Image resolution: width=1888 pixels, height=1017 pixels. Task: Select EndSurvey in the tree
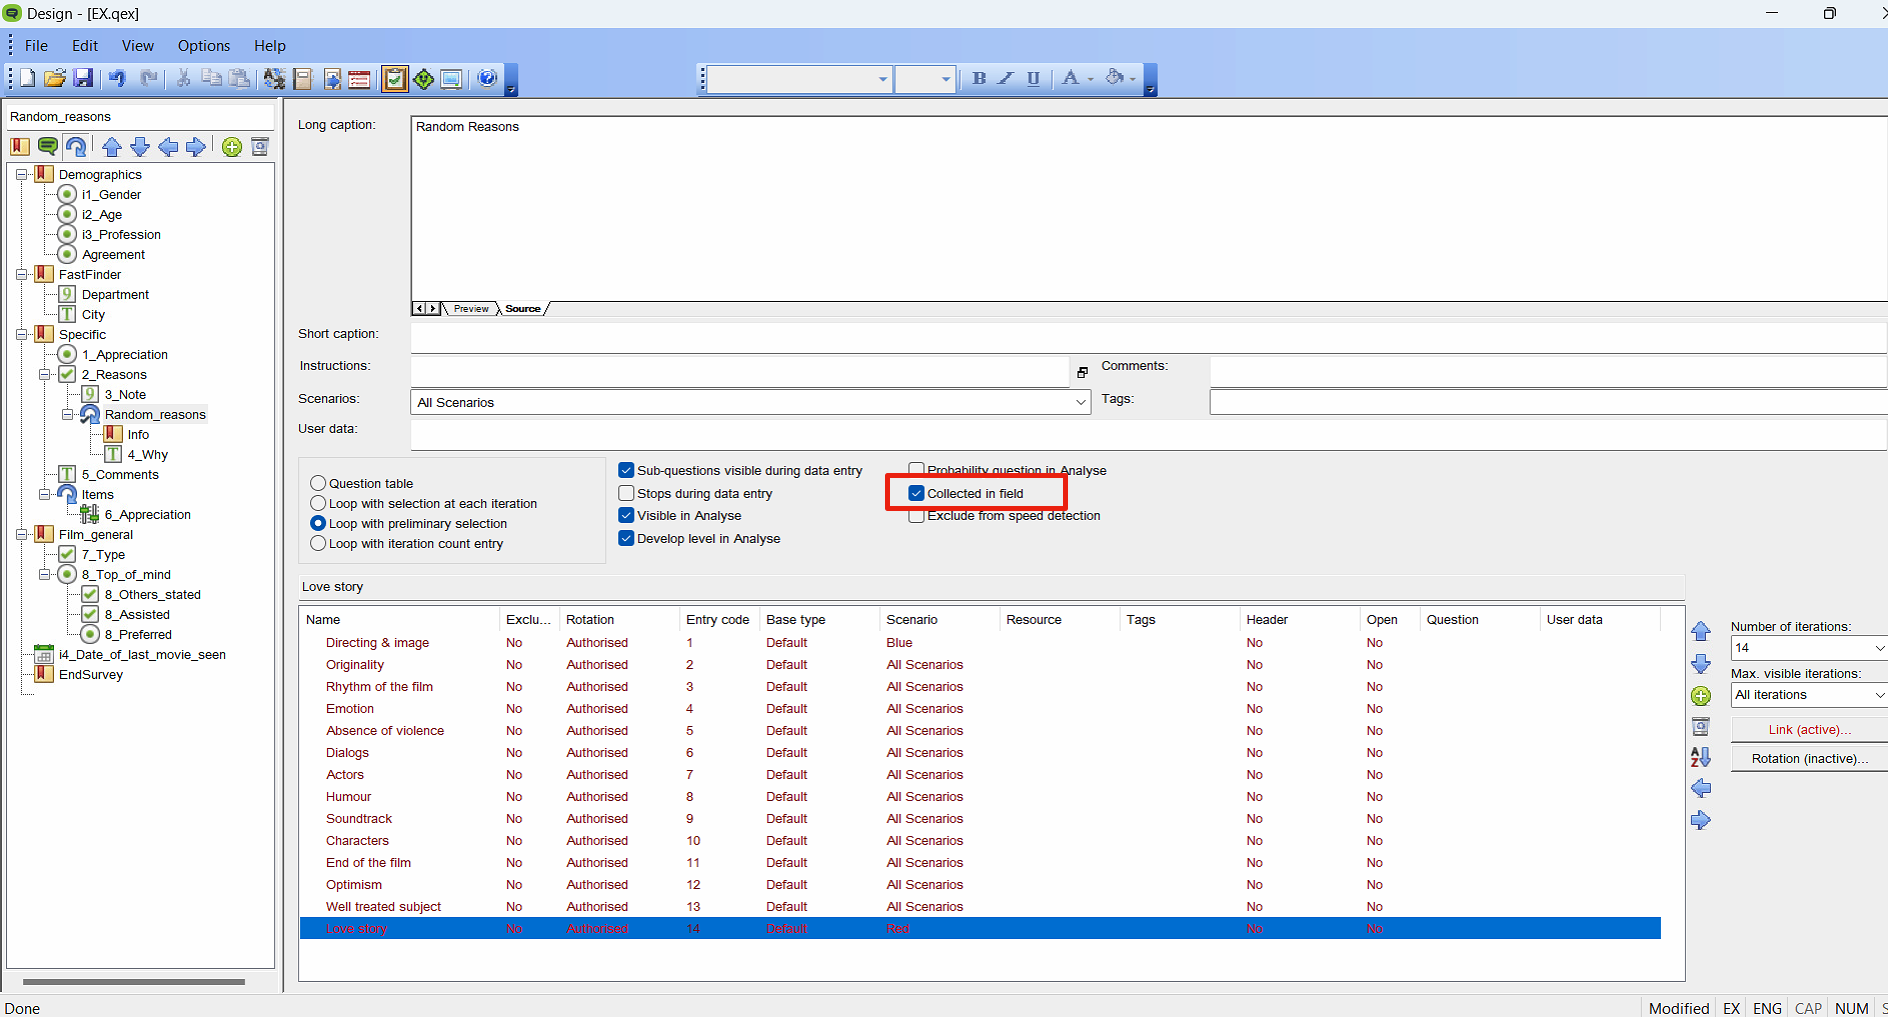(91, 675)
